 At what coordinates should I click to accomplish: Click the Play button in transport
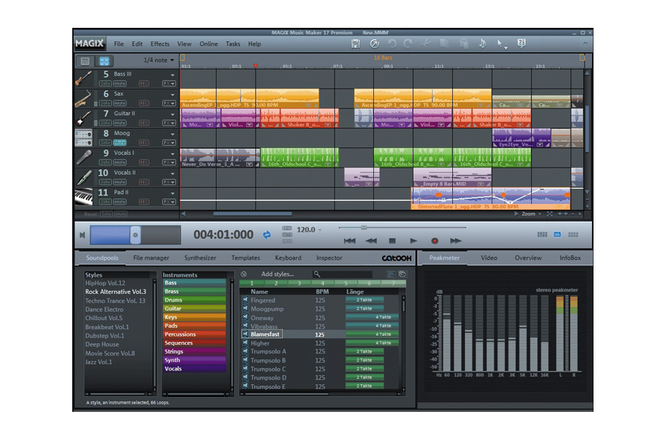[414, 241]
